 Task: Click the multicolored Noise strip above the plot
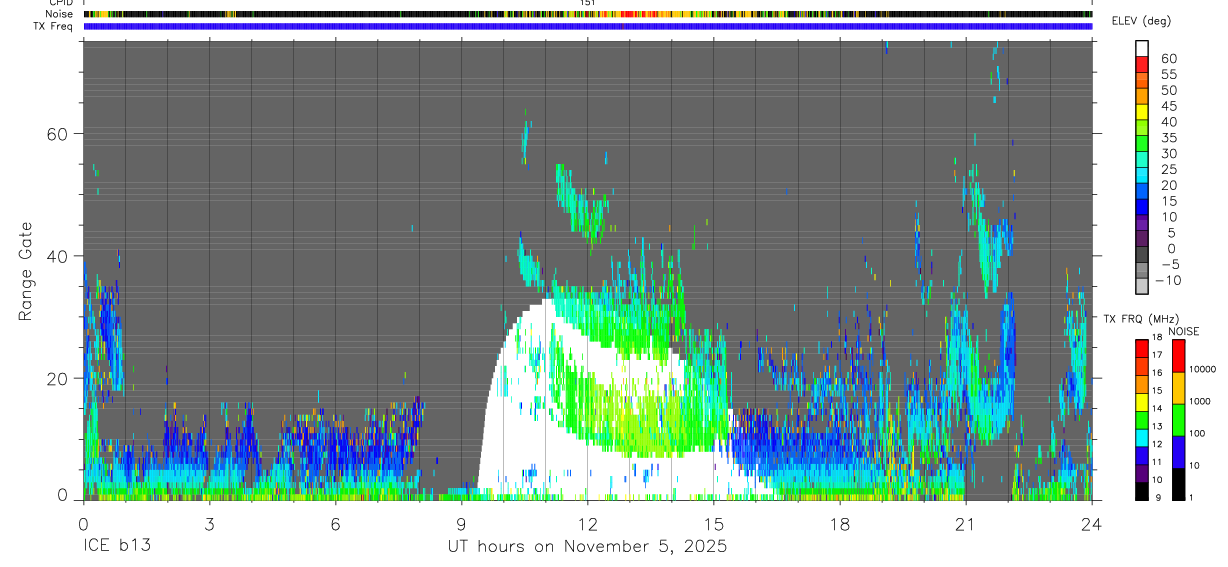point(587,14)
